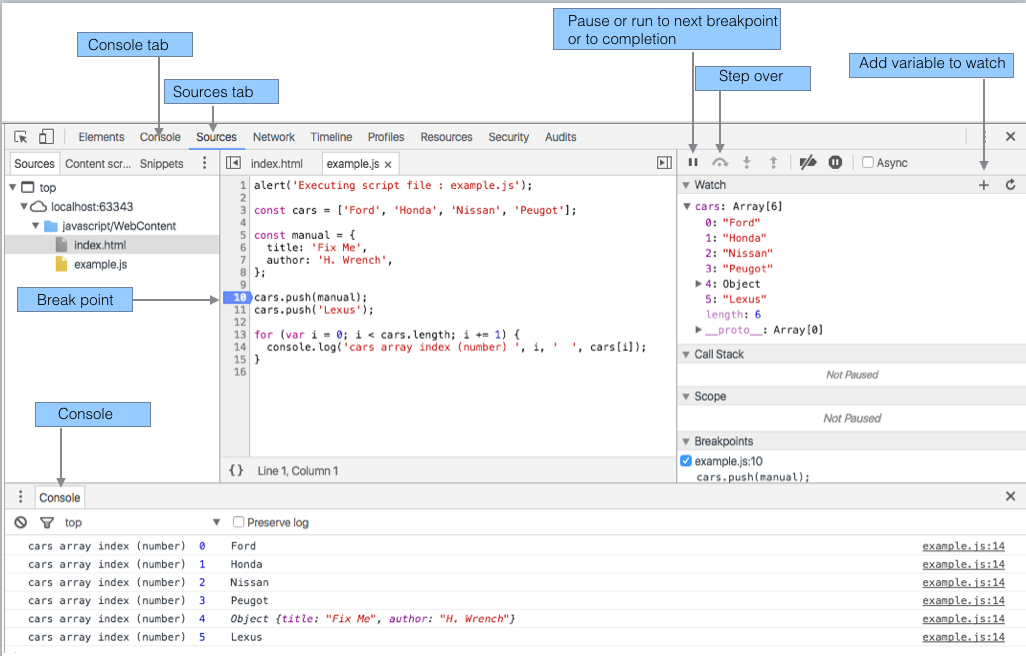Click the Deactivate breakpoints icon
Screen dimensions: 1026x656
pyautogui.click(x=808, y=162)
